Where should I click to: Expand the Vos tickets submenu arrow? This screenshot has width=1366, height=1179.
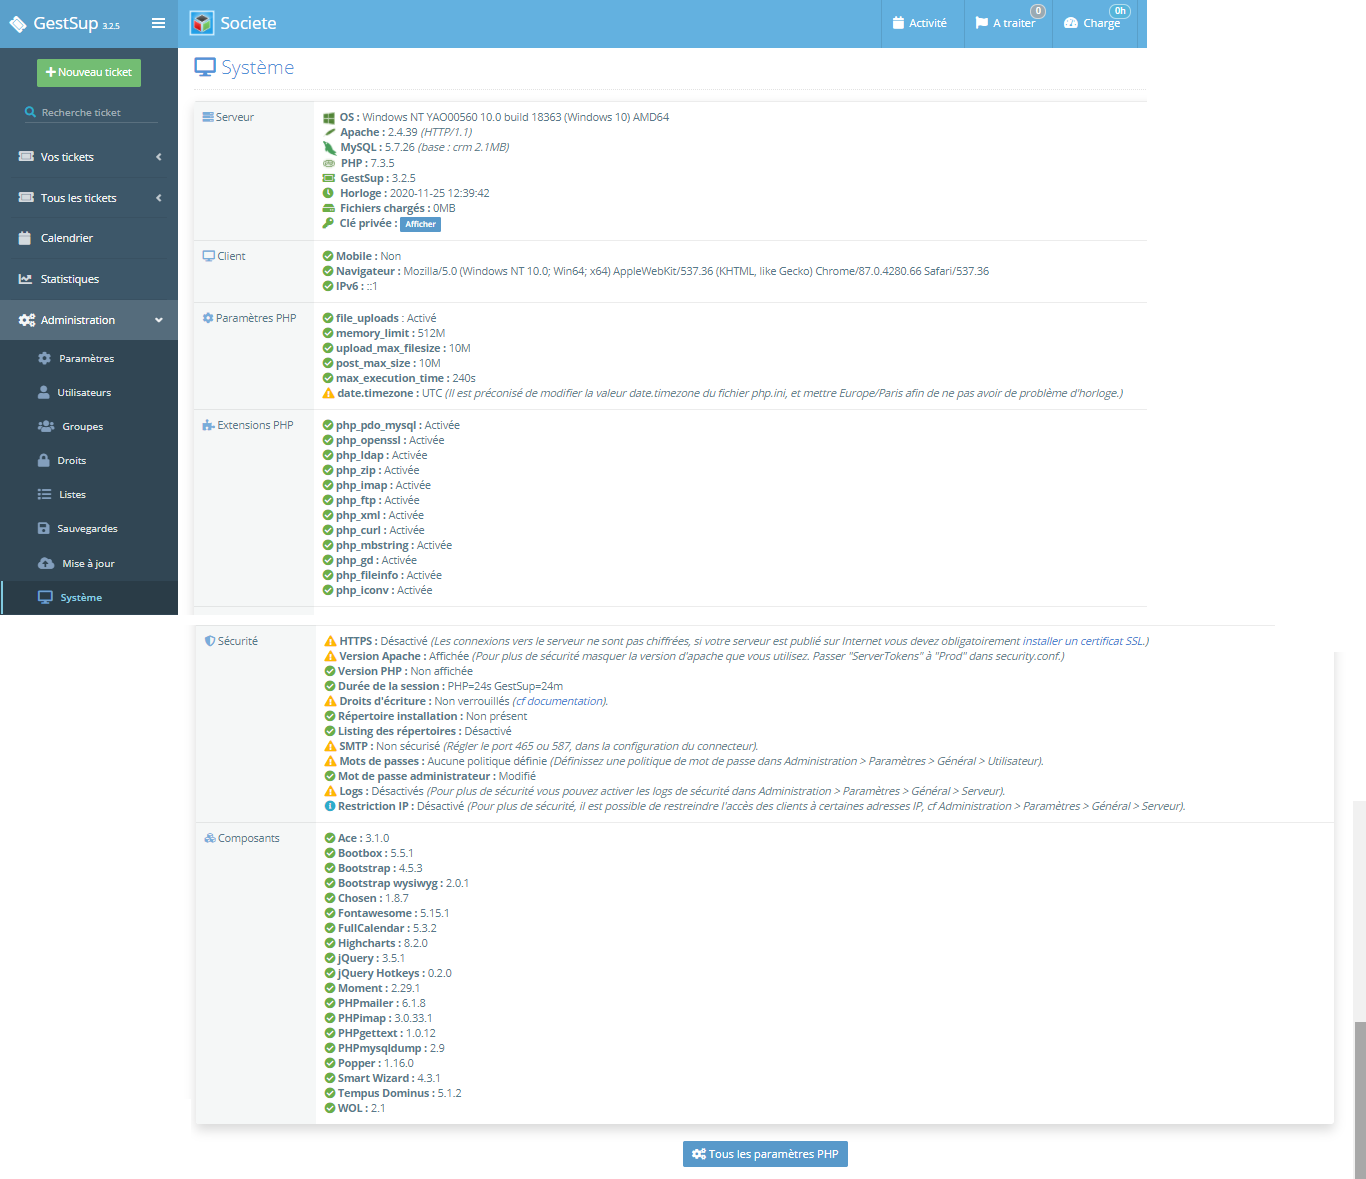[158, 157]
